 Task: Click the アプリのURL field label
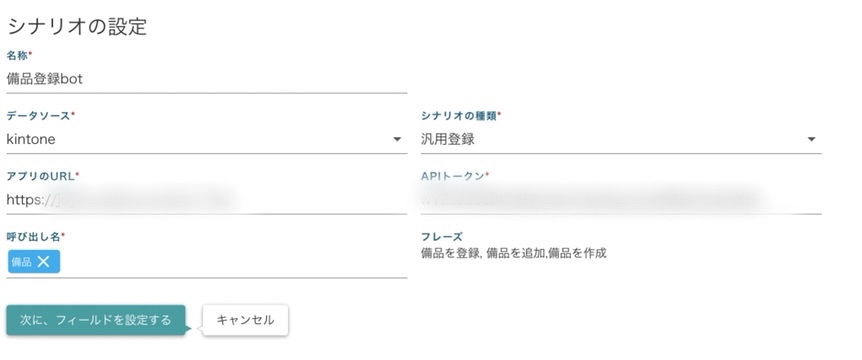(43, 176)
